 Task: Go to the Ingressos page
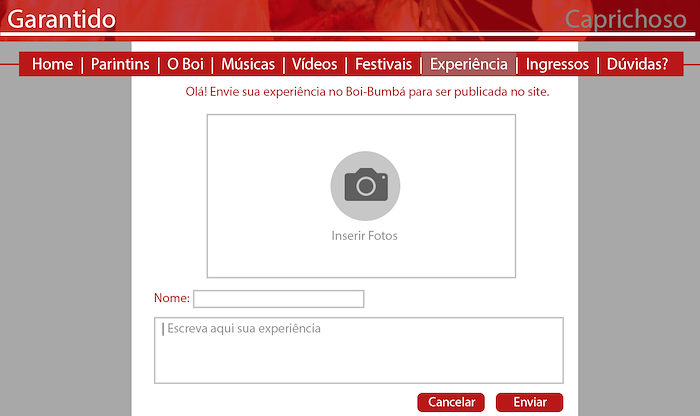coord(557,64)
